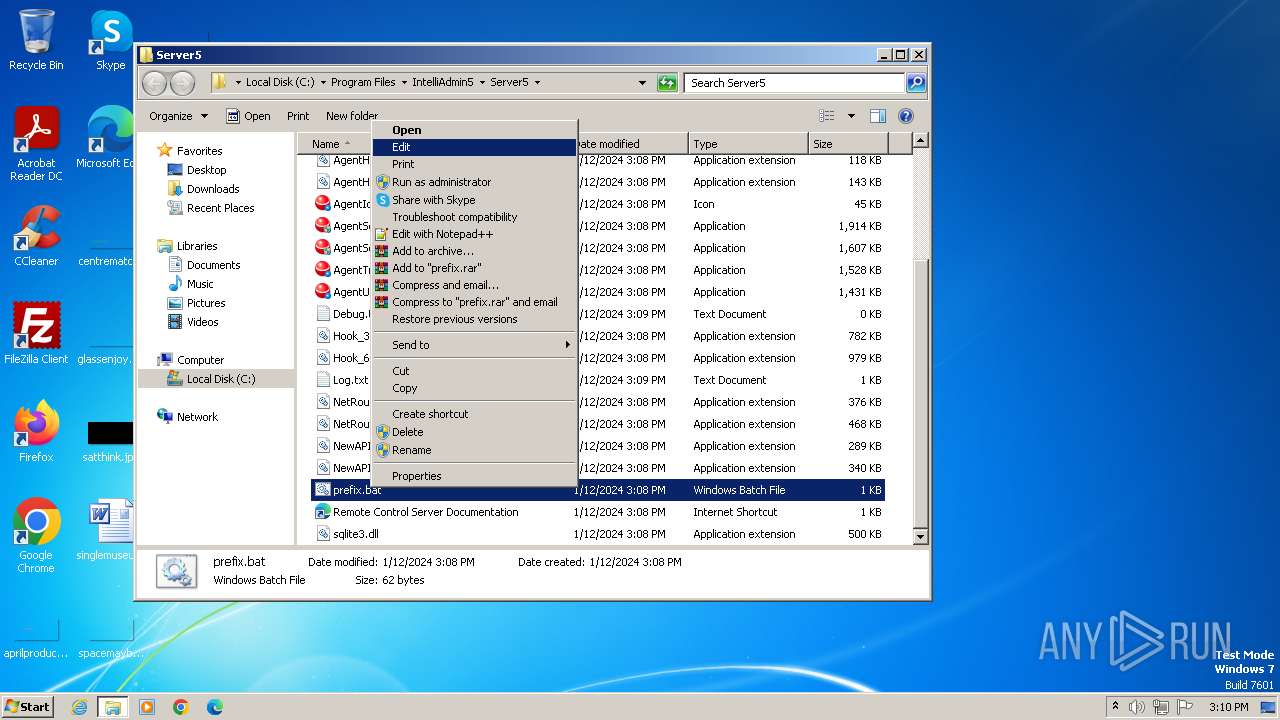This screenshot has width=1280, height=720.
Task: Expand the Send to submenu
Action: pos(474,345)
